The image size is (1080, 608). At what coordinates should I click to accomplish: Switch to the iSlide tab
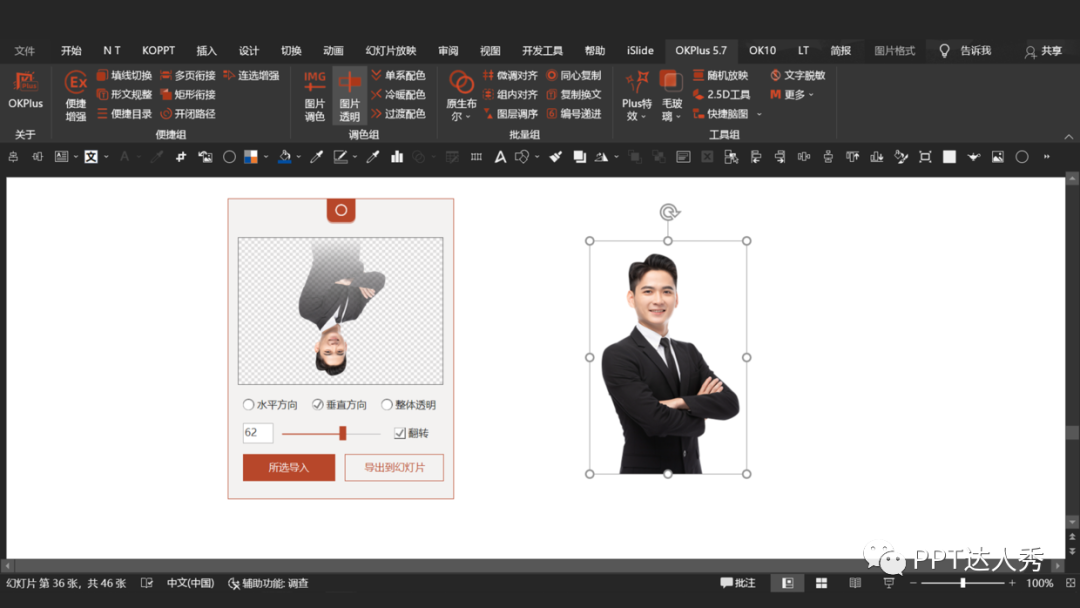point(640,51)
